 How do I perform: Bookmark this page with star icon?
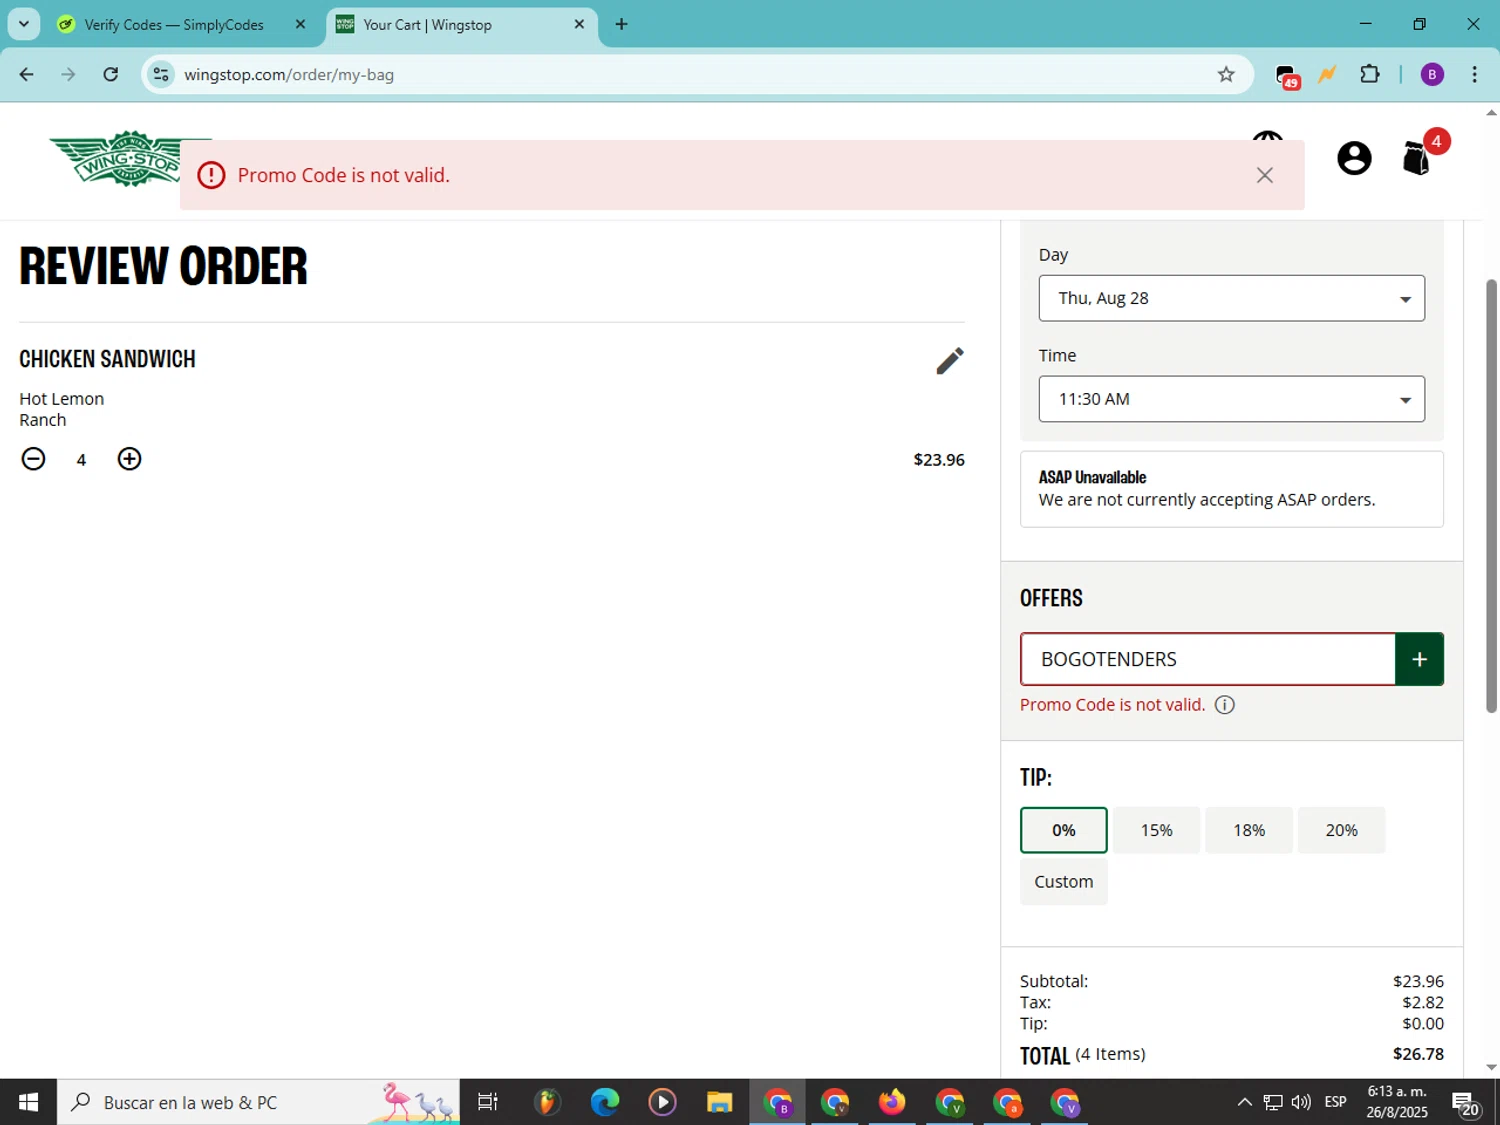[1226, 74]
